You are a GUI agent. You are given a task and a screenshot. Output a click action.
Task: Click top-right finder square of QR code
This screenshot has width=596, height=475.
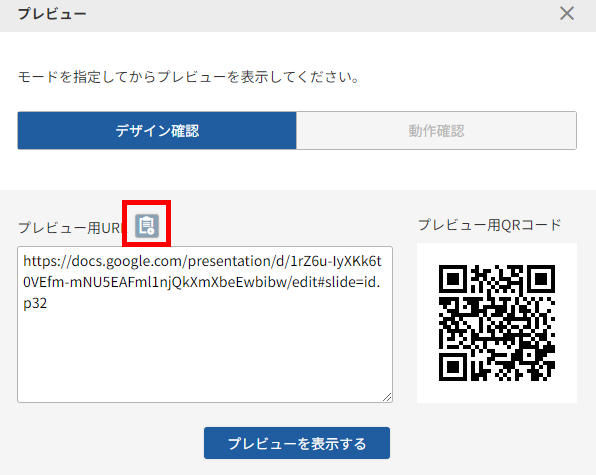(541, 279)
